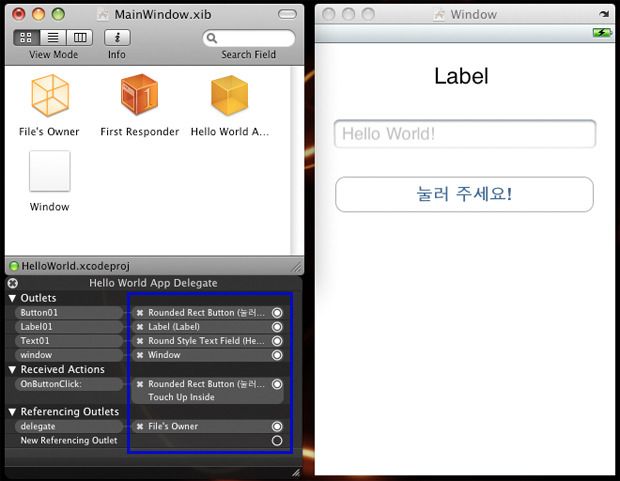The height and width of the screenshot is (481, 620).
Task: Switch to list view mode
Action: point(53,38)
